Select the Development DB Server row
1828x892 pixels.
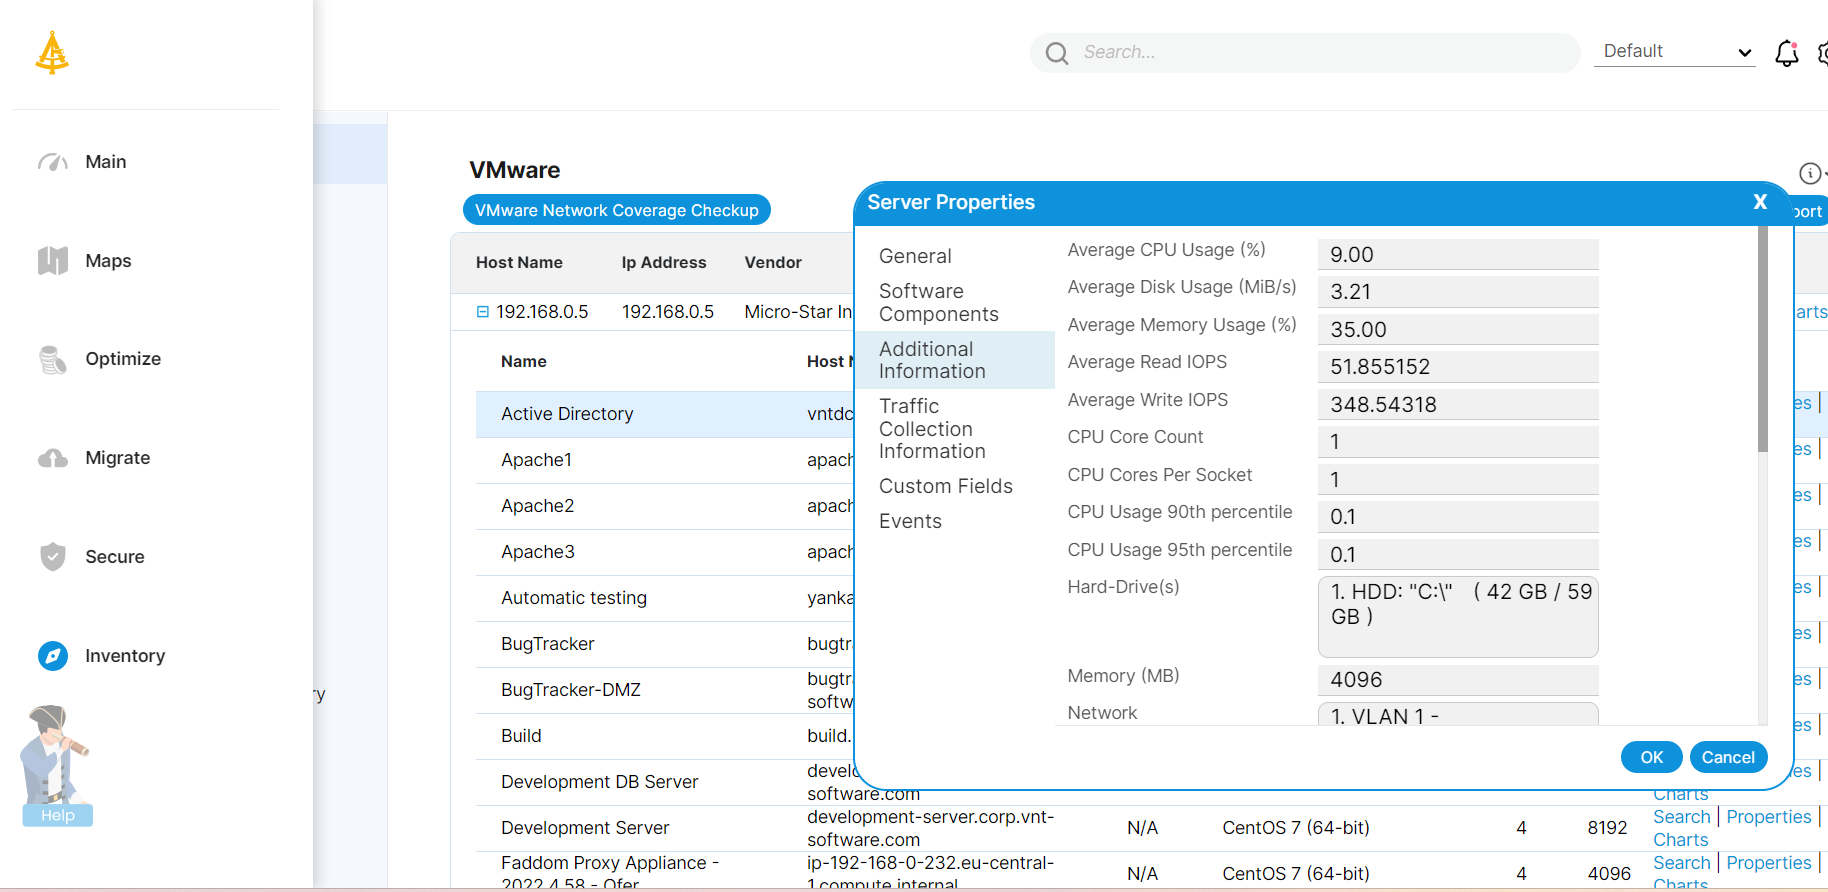point(665,782)
